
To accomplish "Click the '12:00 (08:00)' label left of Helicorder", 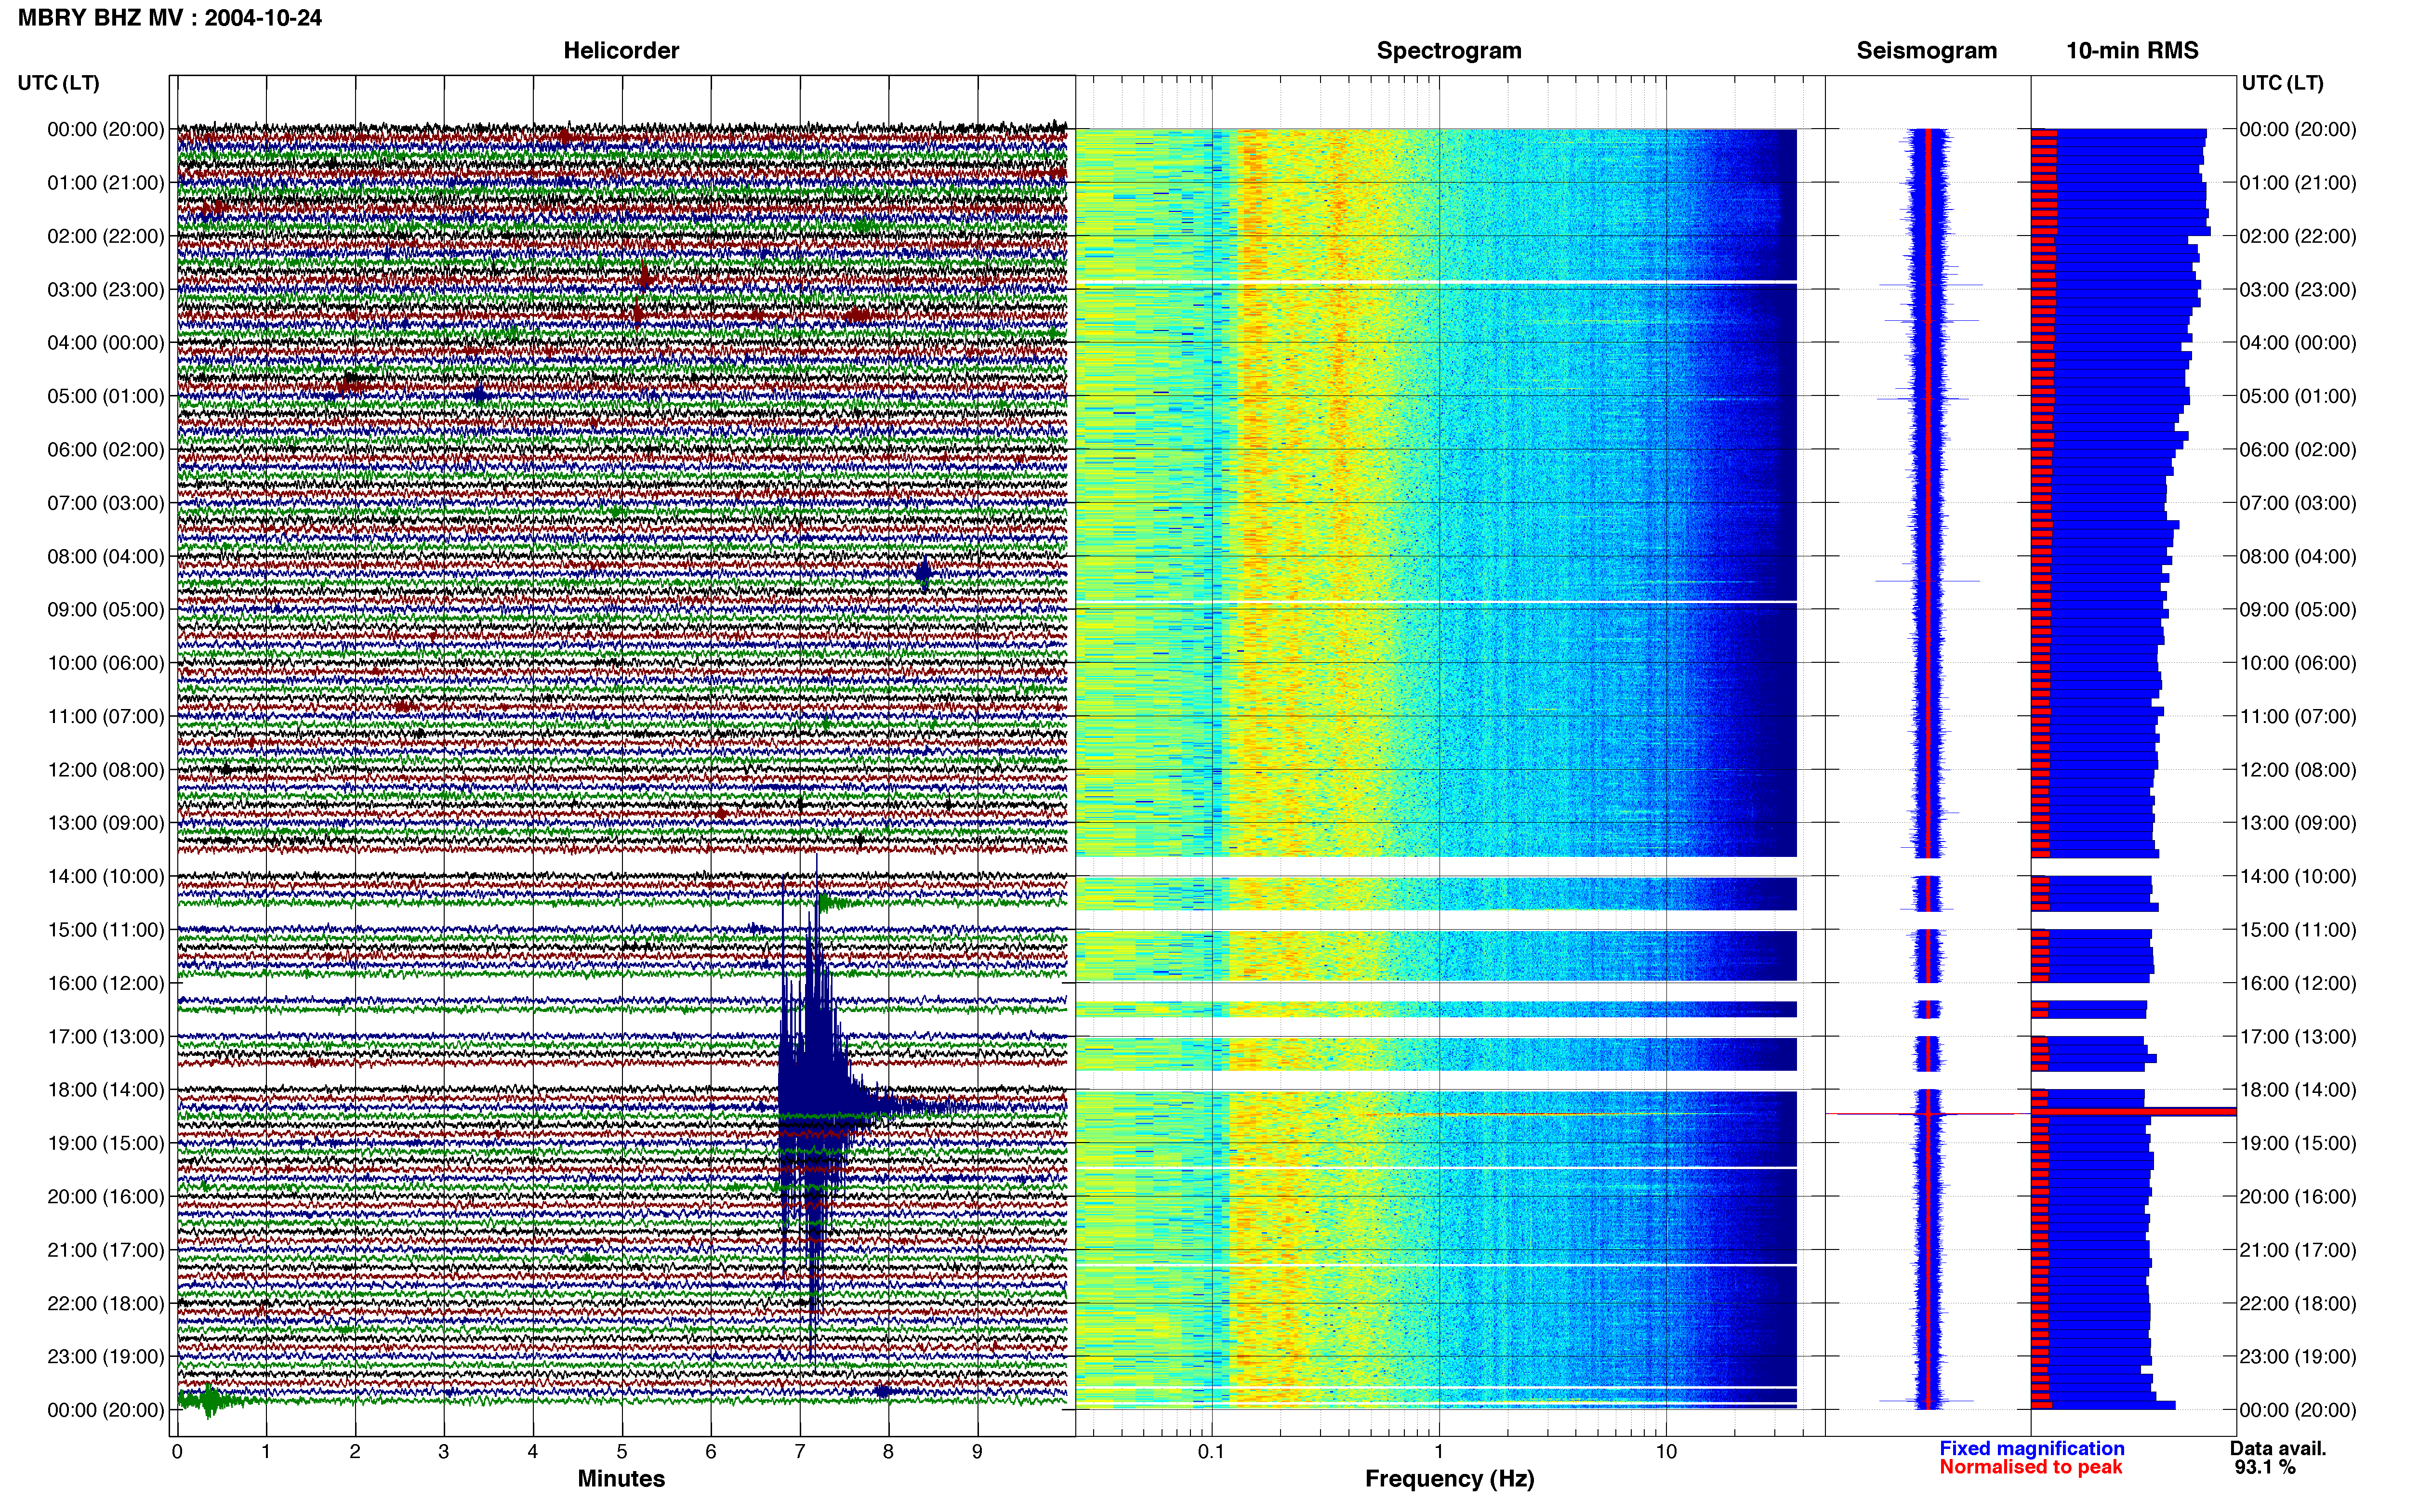I will (106, 770).
